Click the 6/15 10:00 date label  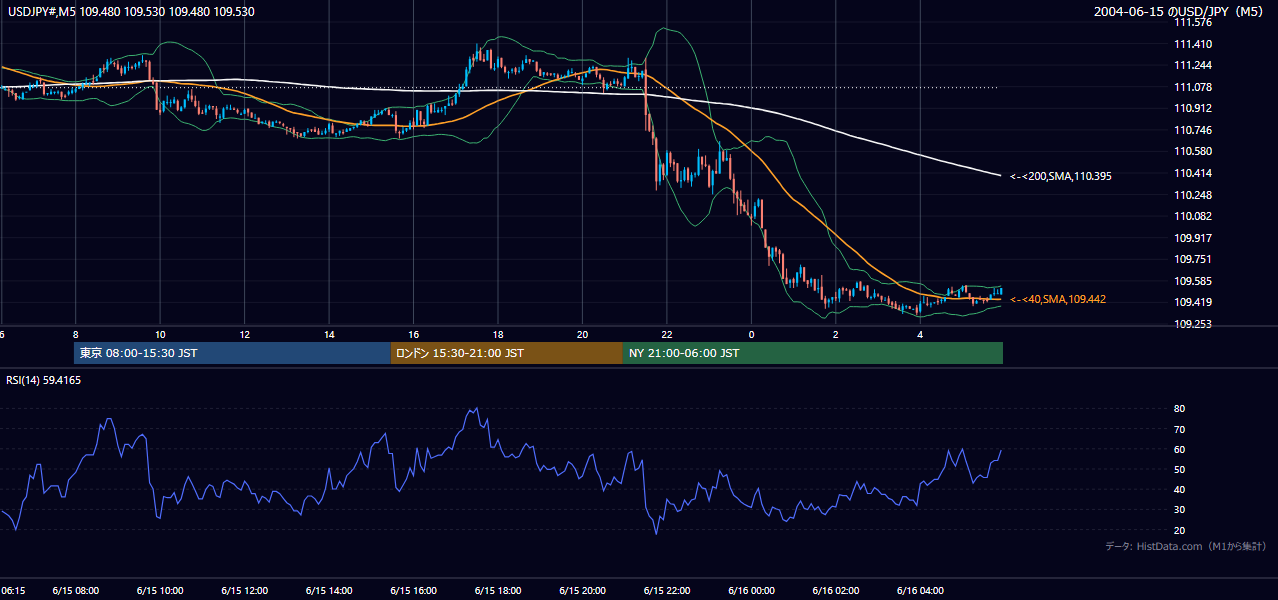click(x=159, y=591)
